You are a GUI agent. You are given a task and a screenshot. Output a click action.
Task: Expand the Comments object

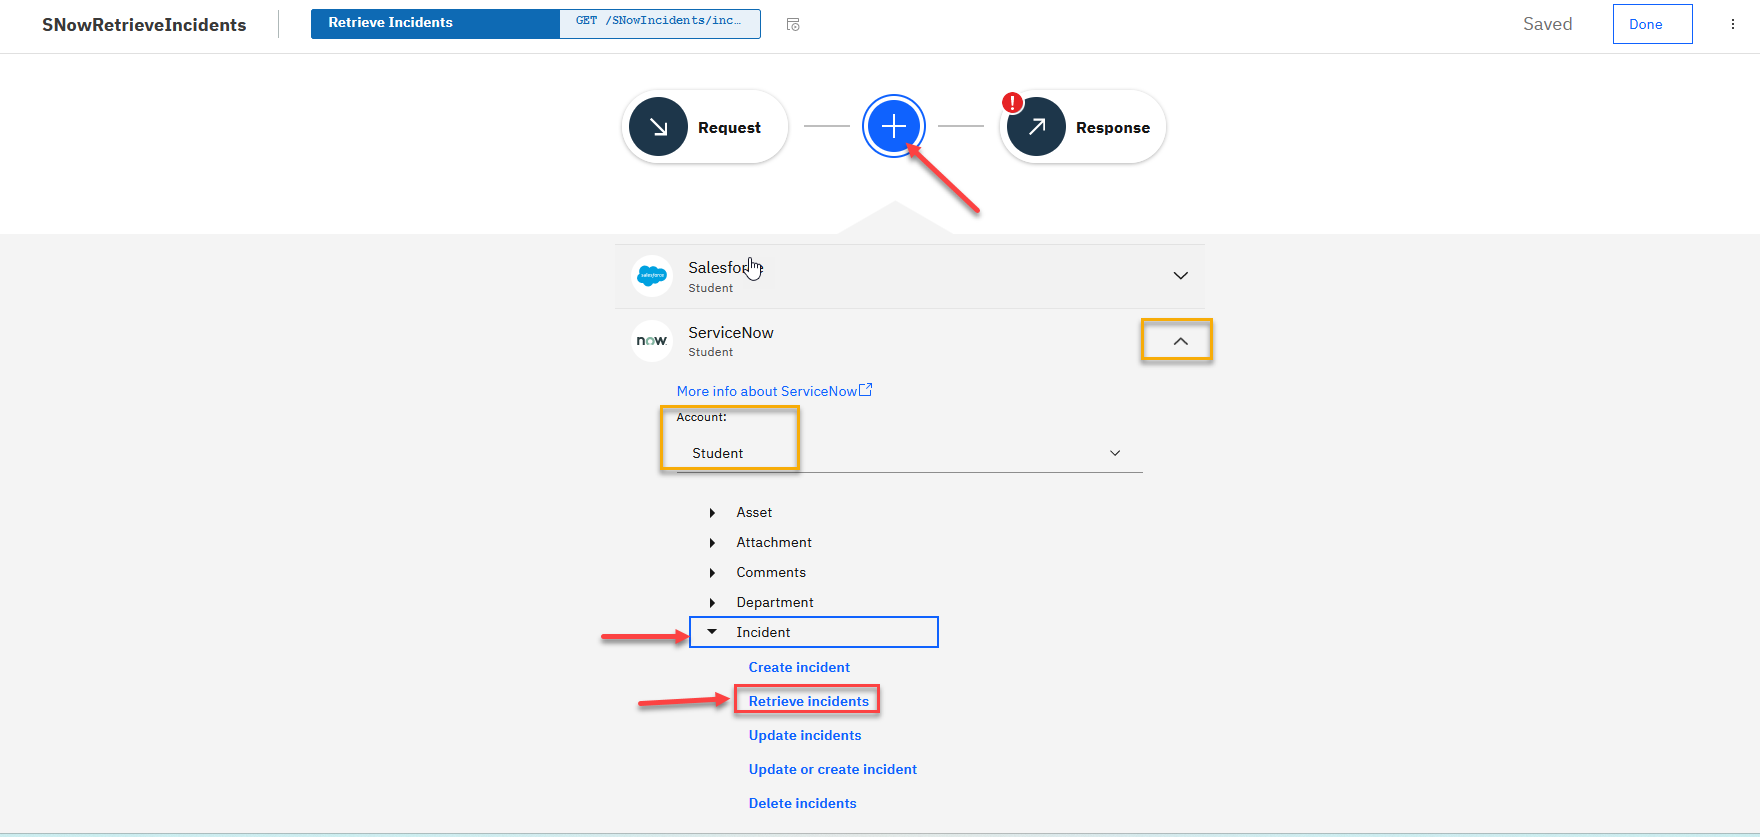click(712, 573)
